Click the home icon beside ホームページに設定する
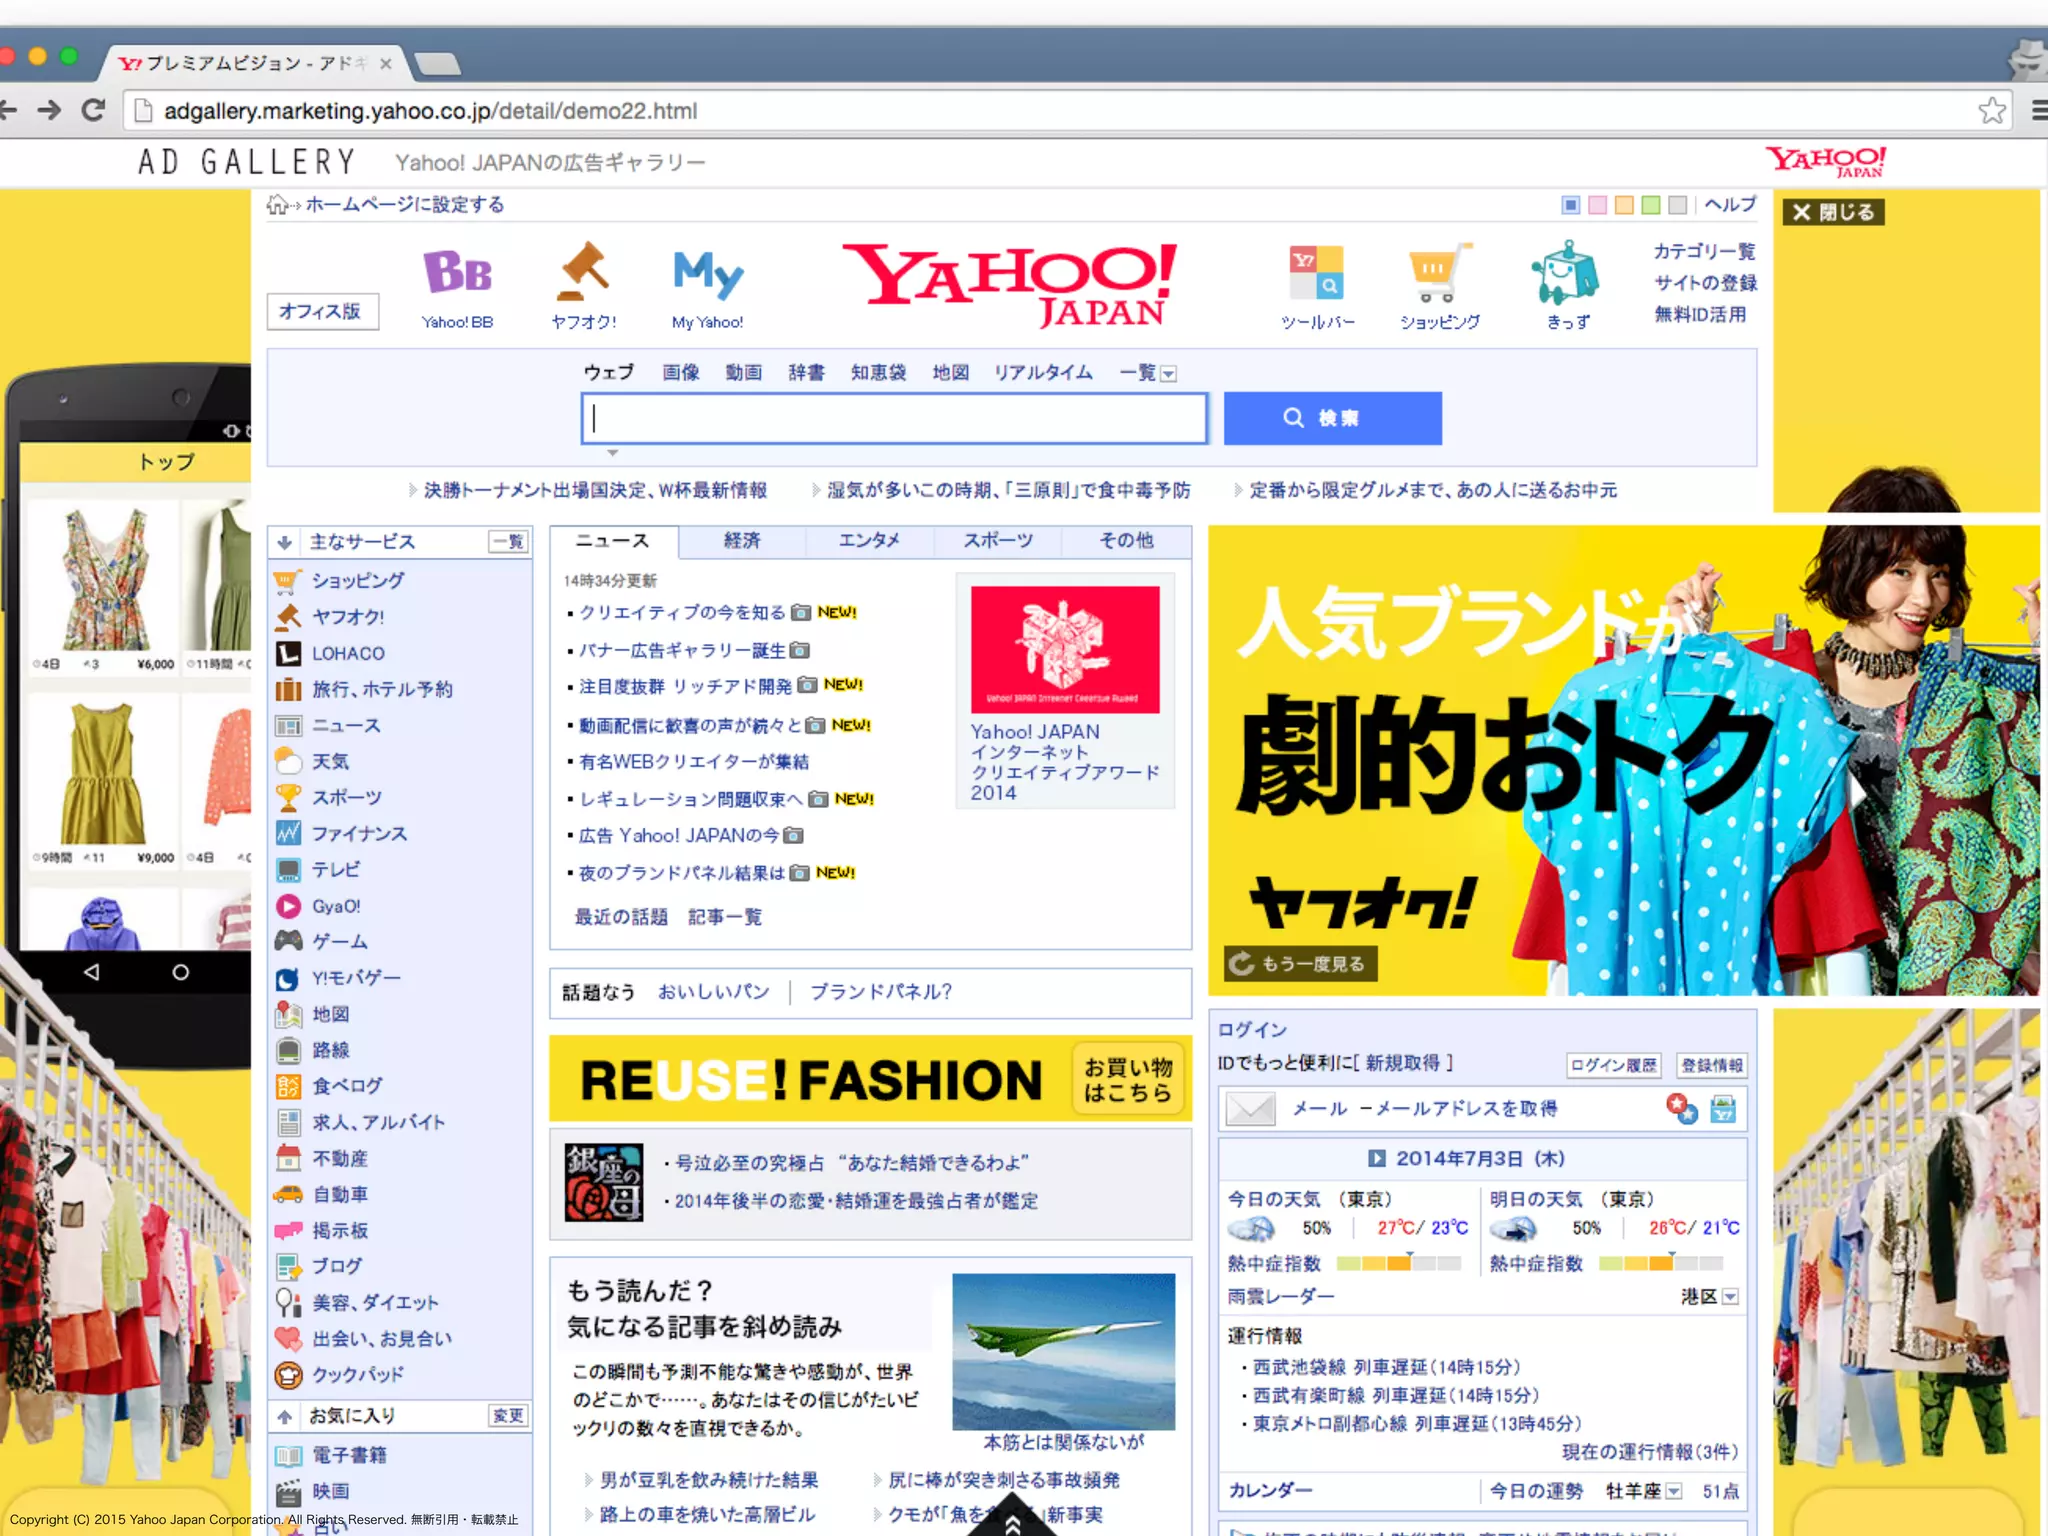Image resolution: width=2048 pixels, height=1536 pixels. tap(277, 204)
